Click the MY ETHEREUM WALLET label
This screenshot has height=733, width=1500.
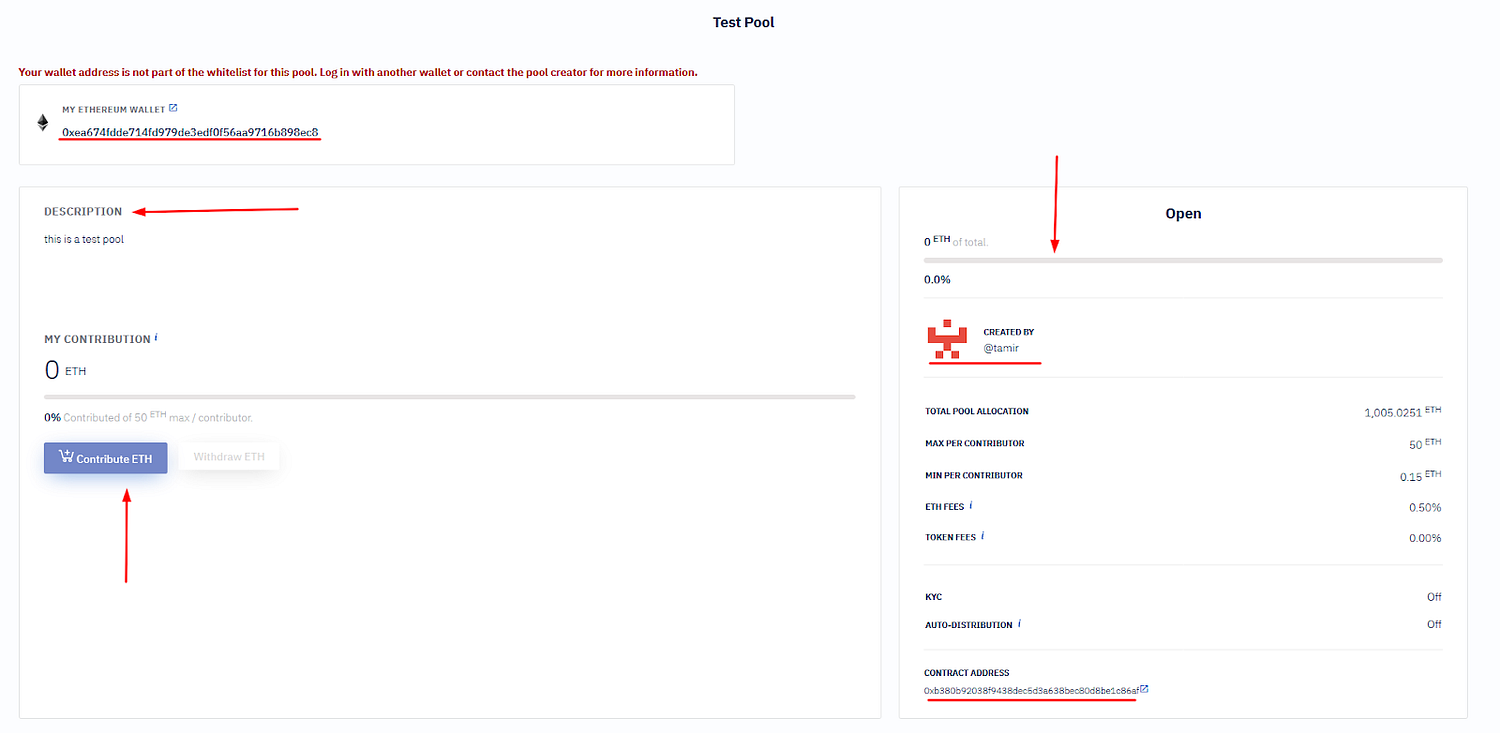pyautogui.click(x=114, y=109)
